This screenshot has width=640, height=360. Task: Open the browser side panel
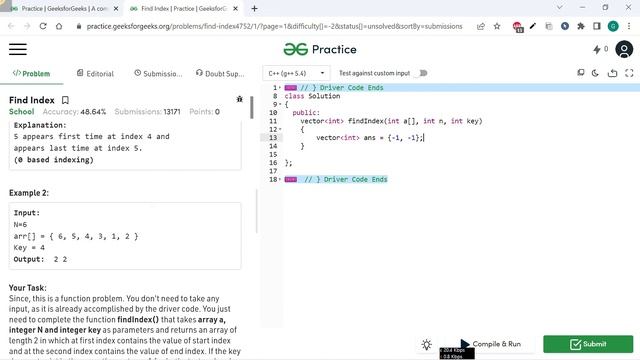click(x=597, y=26)
